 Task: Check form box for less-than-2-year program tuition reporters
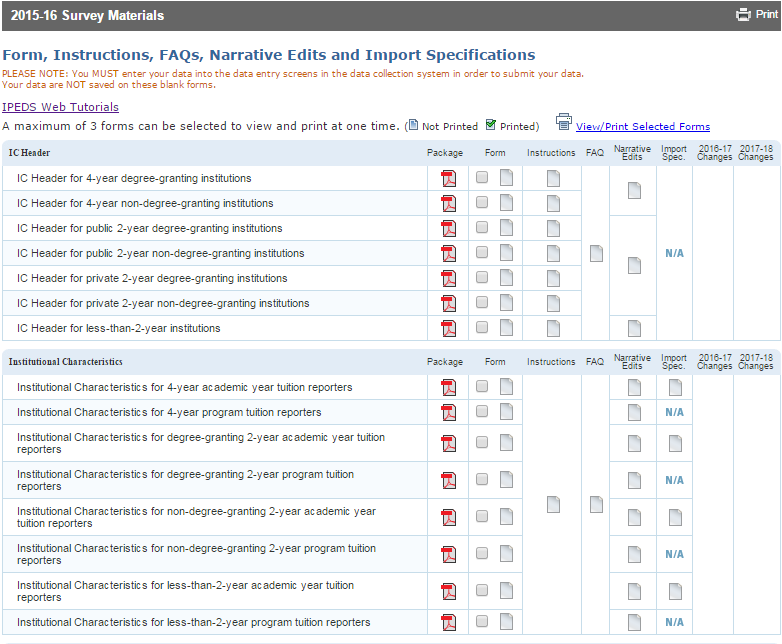pos(482,623)
